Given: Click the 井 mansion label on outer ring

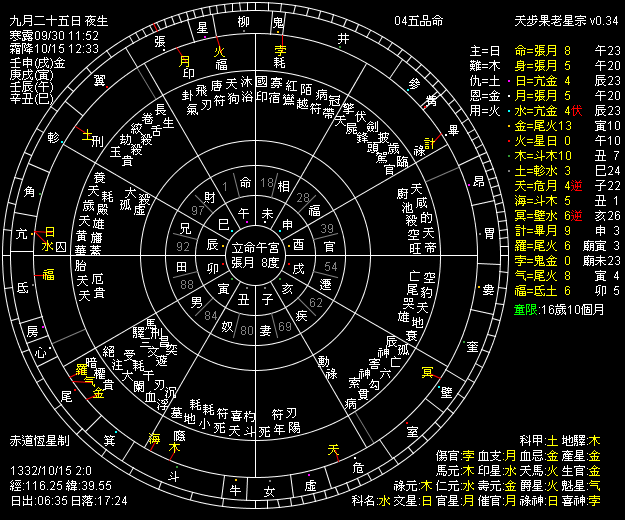Looking at the screenshot, I should [343, 38].
